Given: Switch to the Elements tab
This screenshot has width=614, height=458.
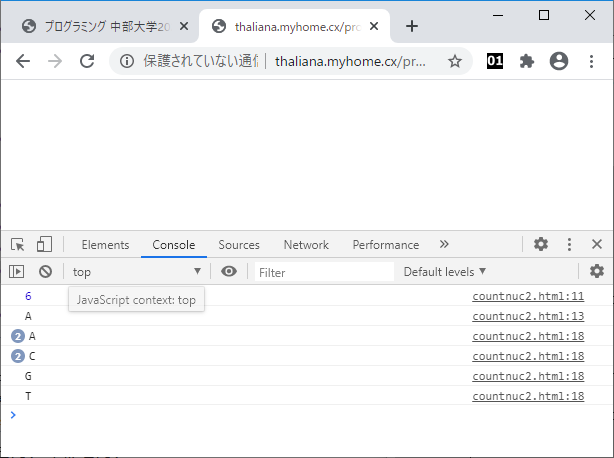Looking at the screenshot, I should pyautogui.click(x=105, y=245).
